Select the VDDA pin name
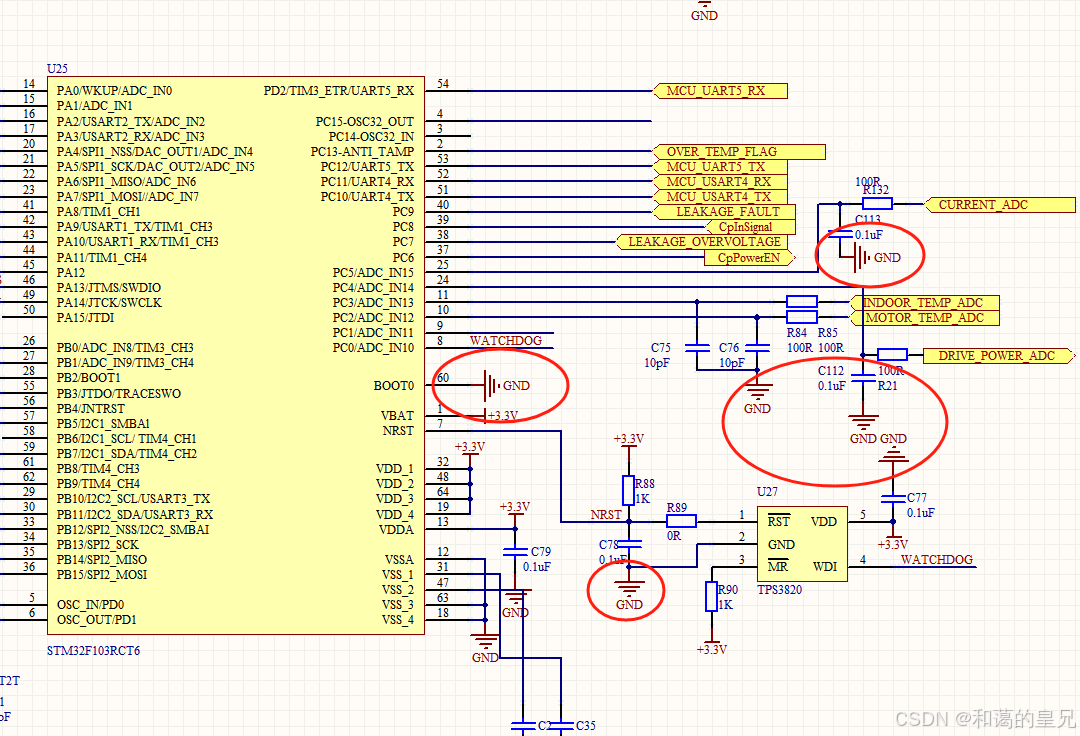The height and width of the screenshot is (736, 1080). click(396, 529)
